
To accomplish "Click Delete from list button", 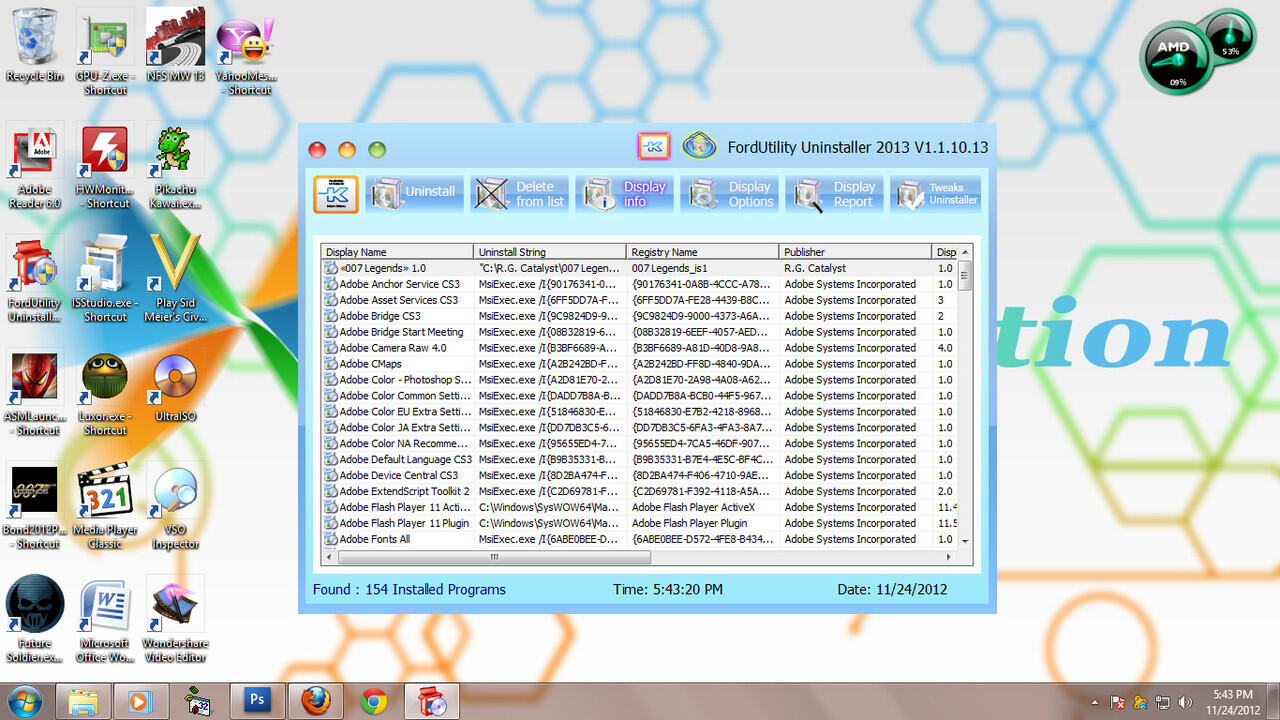I will pyautogui.click(x=521, y=194).
